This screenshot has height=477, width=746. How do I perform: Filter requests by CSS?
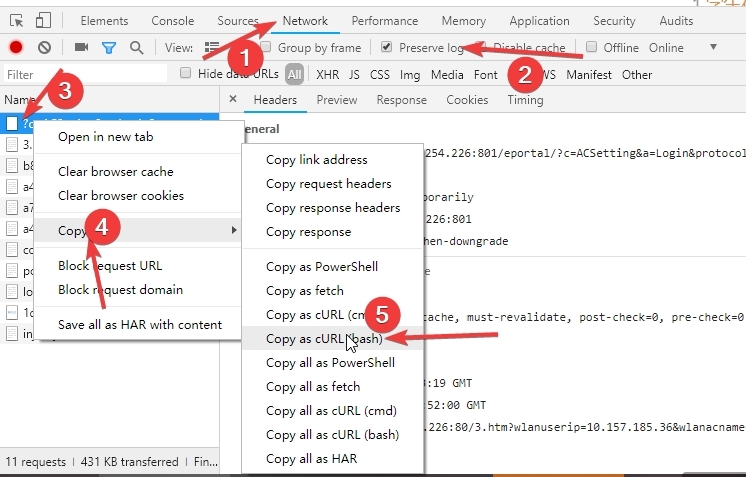coord(380,75)
